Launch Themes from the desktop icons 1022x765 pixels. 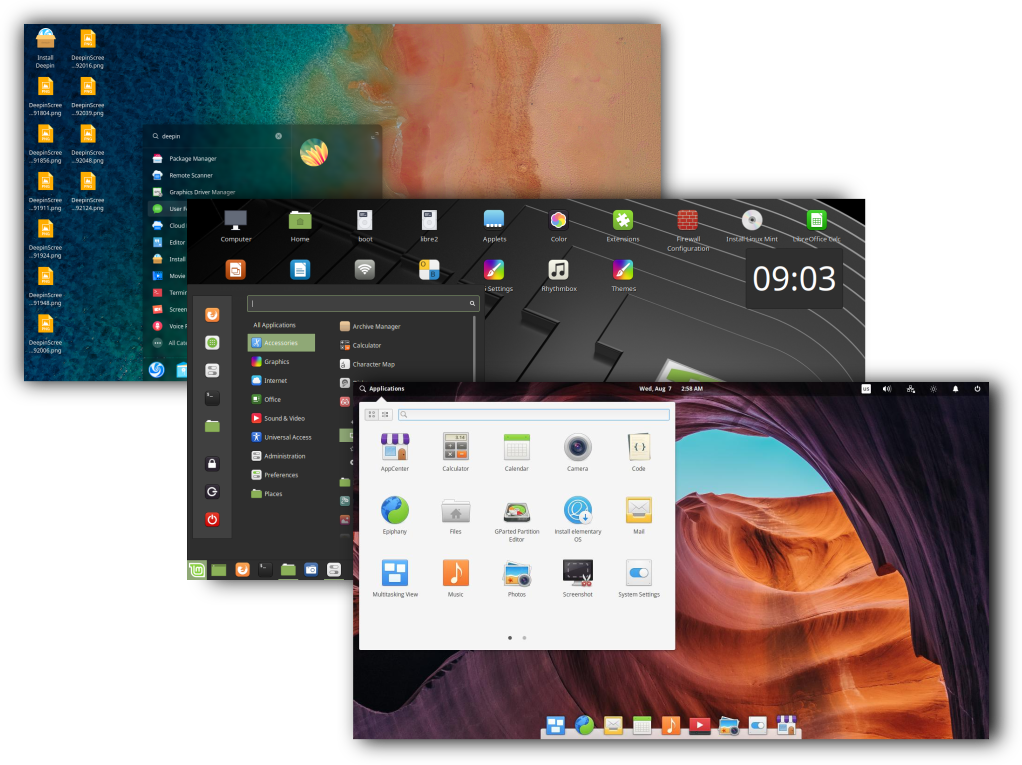[622, 270]
